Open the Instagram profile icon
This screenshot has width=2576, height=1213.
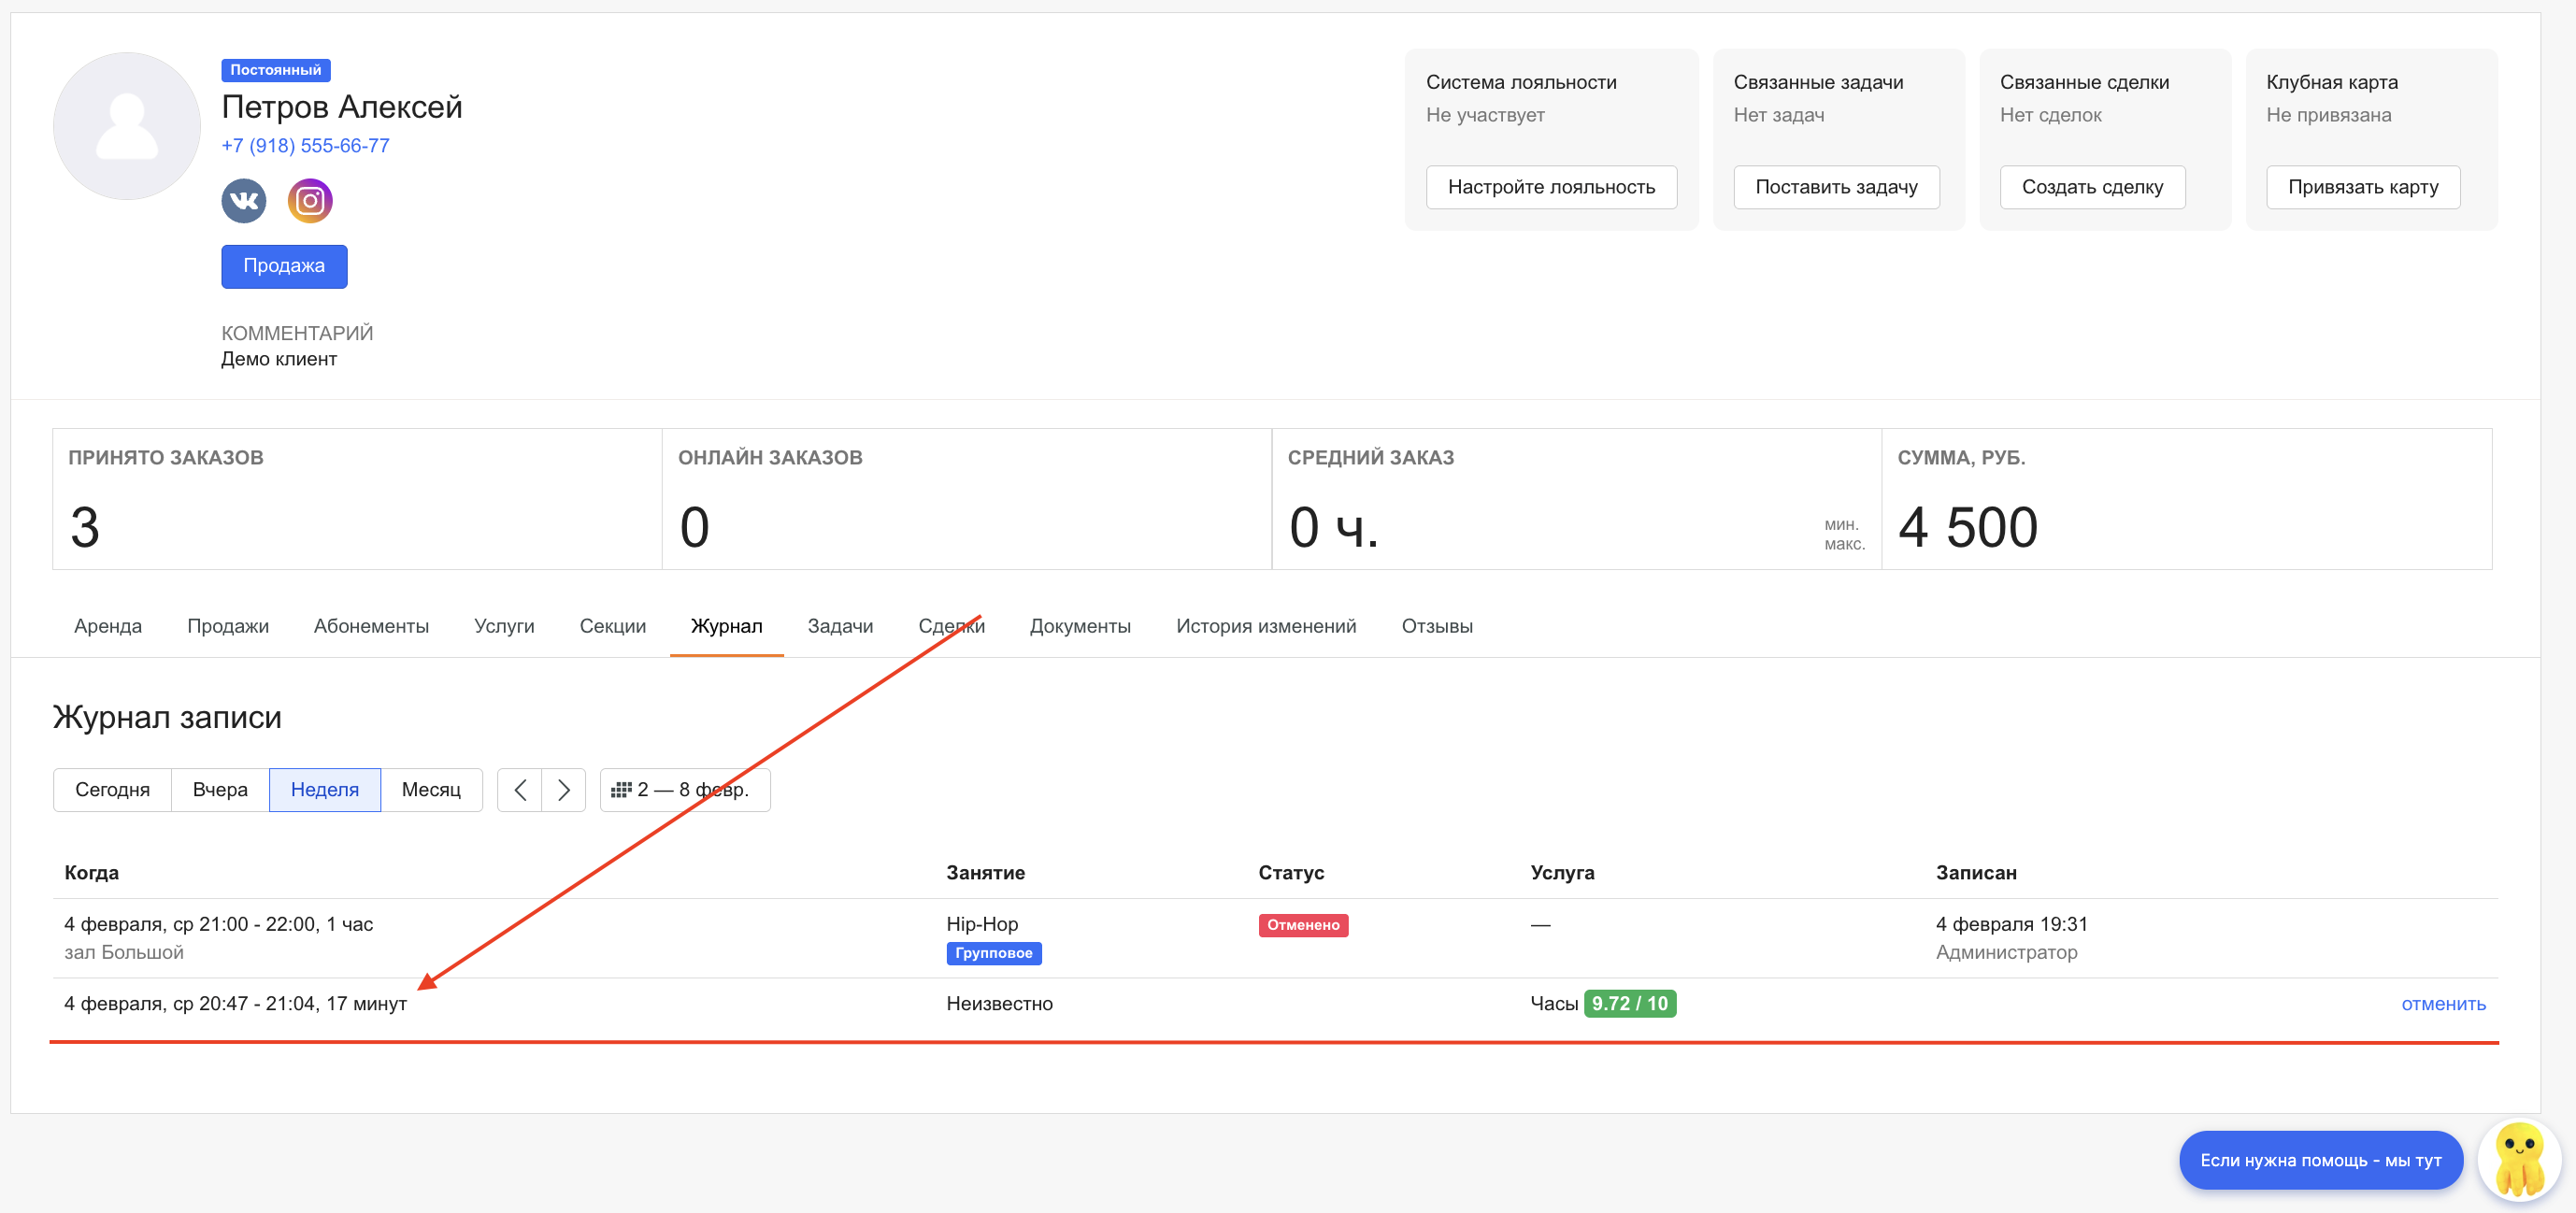(x=310, y=201)
